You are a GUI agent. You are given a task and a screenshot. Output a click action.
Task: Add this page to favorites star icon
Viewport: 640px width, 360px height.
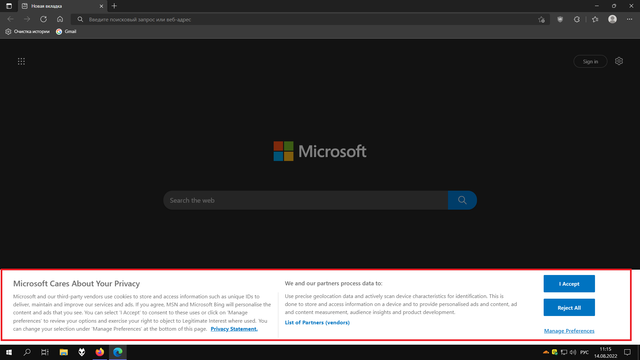(x=541, y=20)
